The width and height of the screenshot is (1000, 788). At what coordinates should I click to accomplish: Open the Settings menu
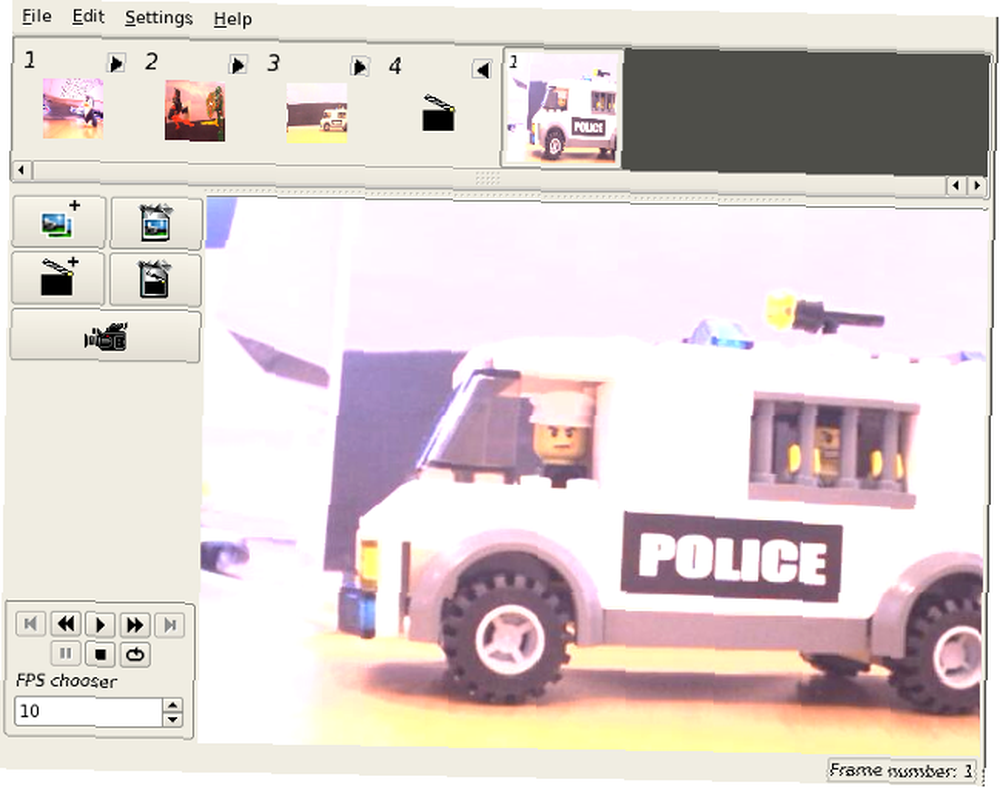click(x=159, y=18)
